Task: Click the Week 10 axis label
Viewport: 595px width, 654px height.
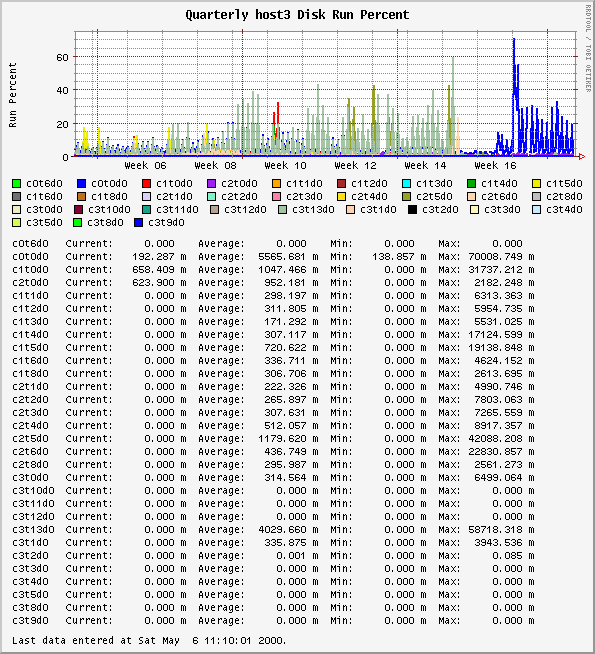Action: click(285, 166)
